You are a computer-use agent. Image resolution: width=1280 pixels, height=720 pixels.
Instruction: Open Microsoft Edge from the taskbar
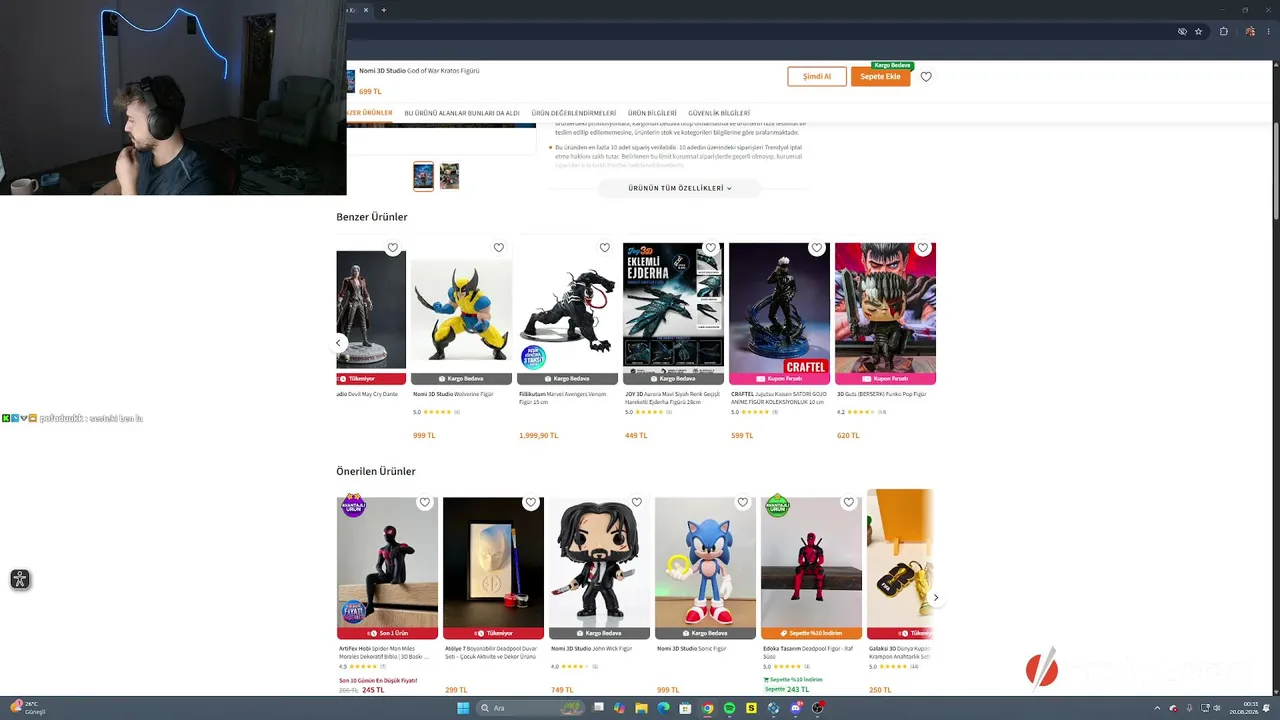point(663,708)
